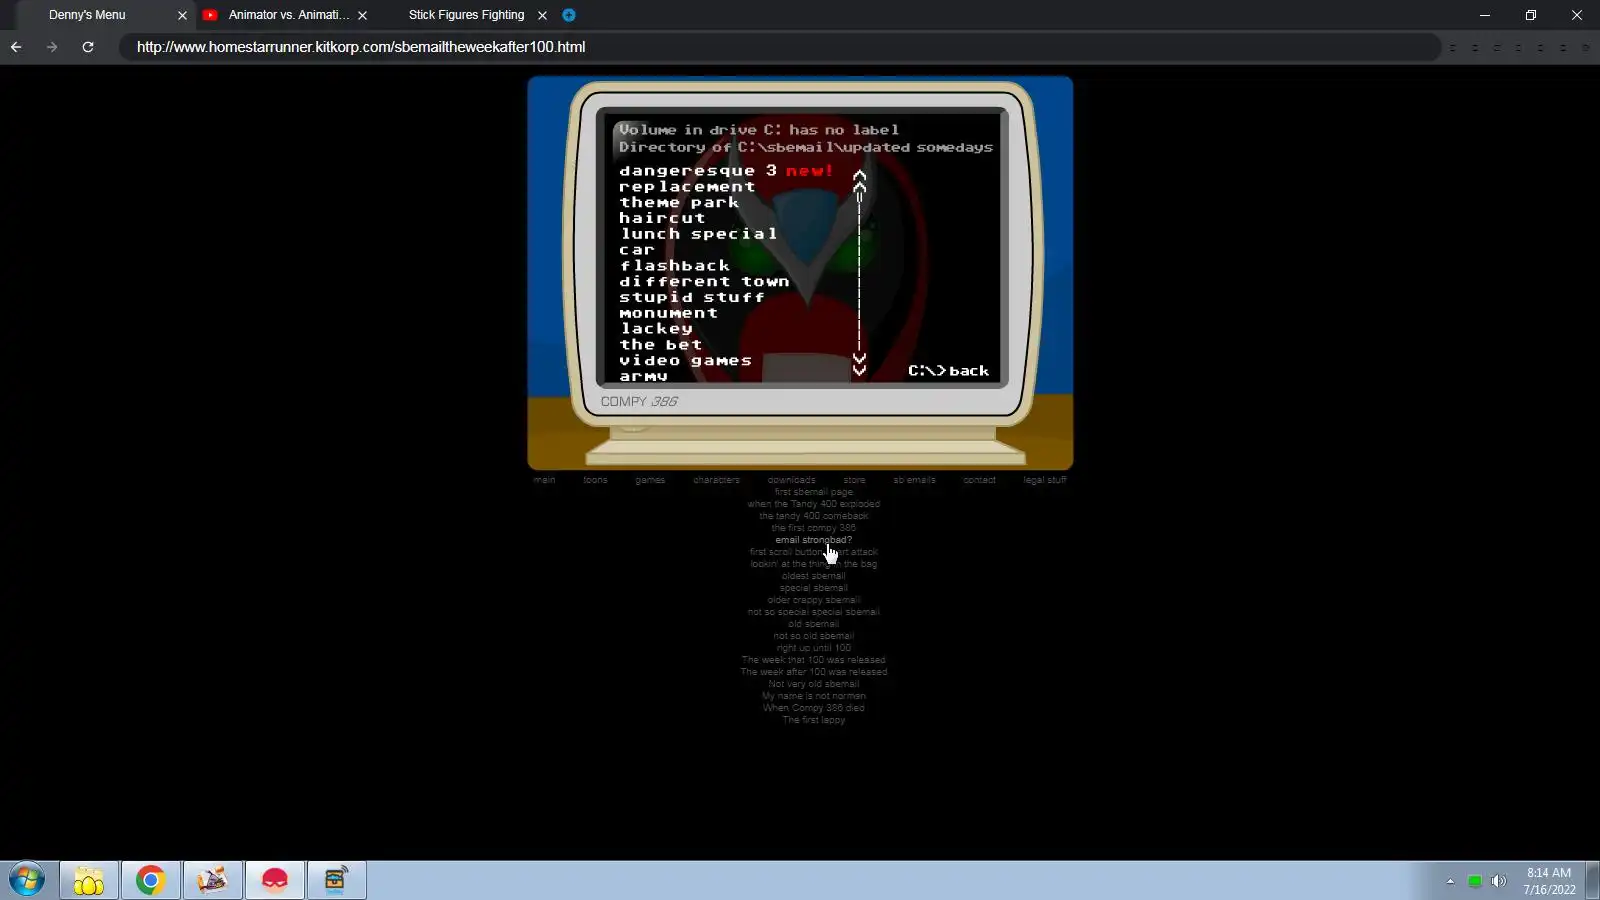Go to the 'characters' nav link
Screen dimensions: 1600x900
pos(716,480)
